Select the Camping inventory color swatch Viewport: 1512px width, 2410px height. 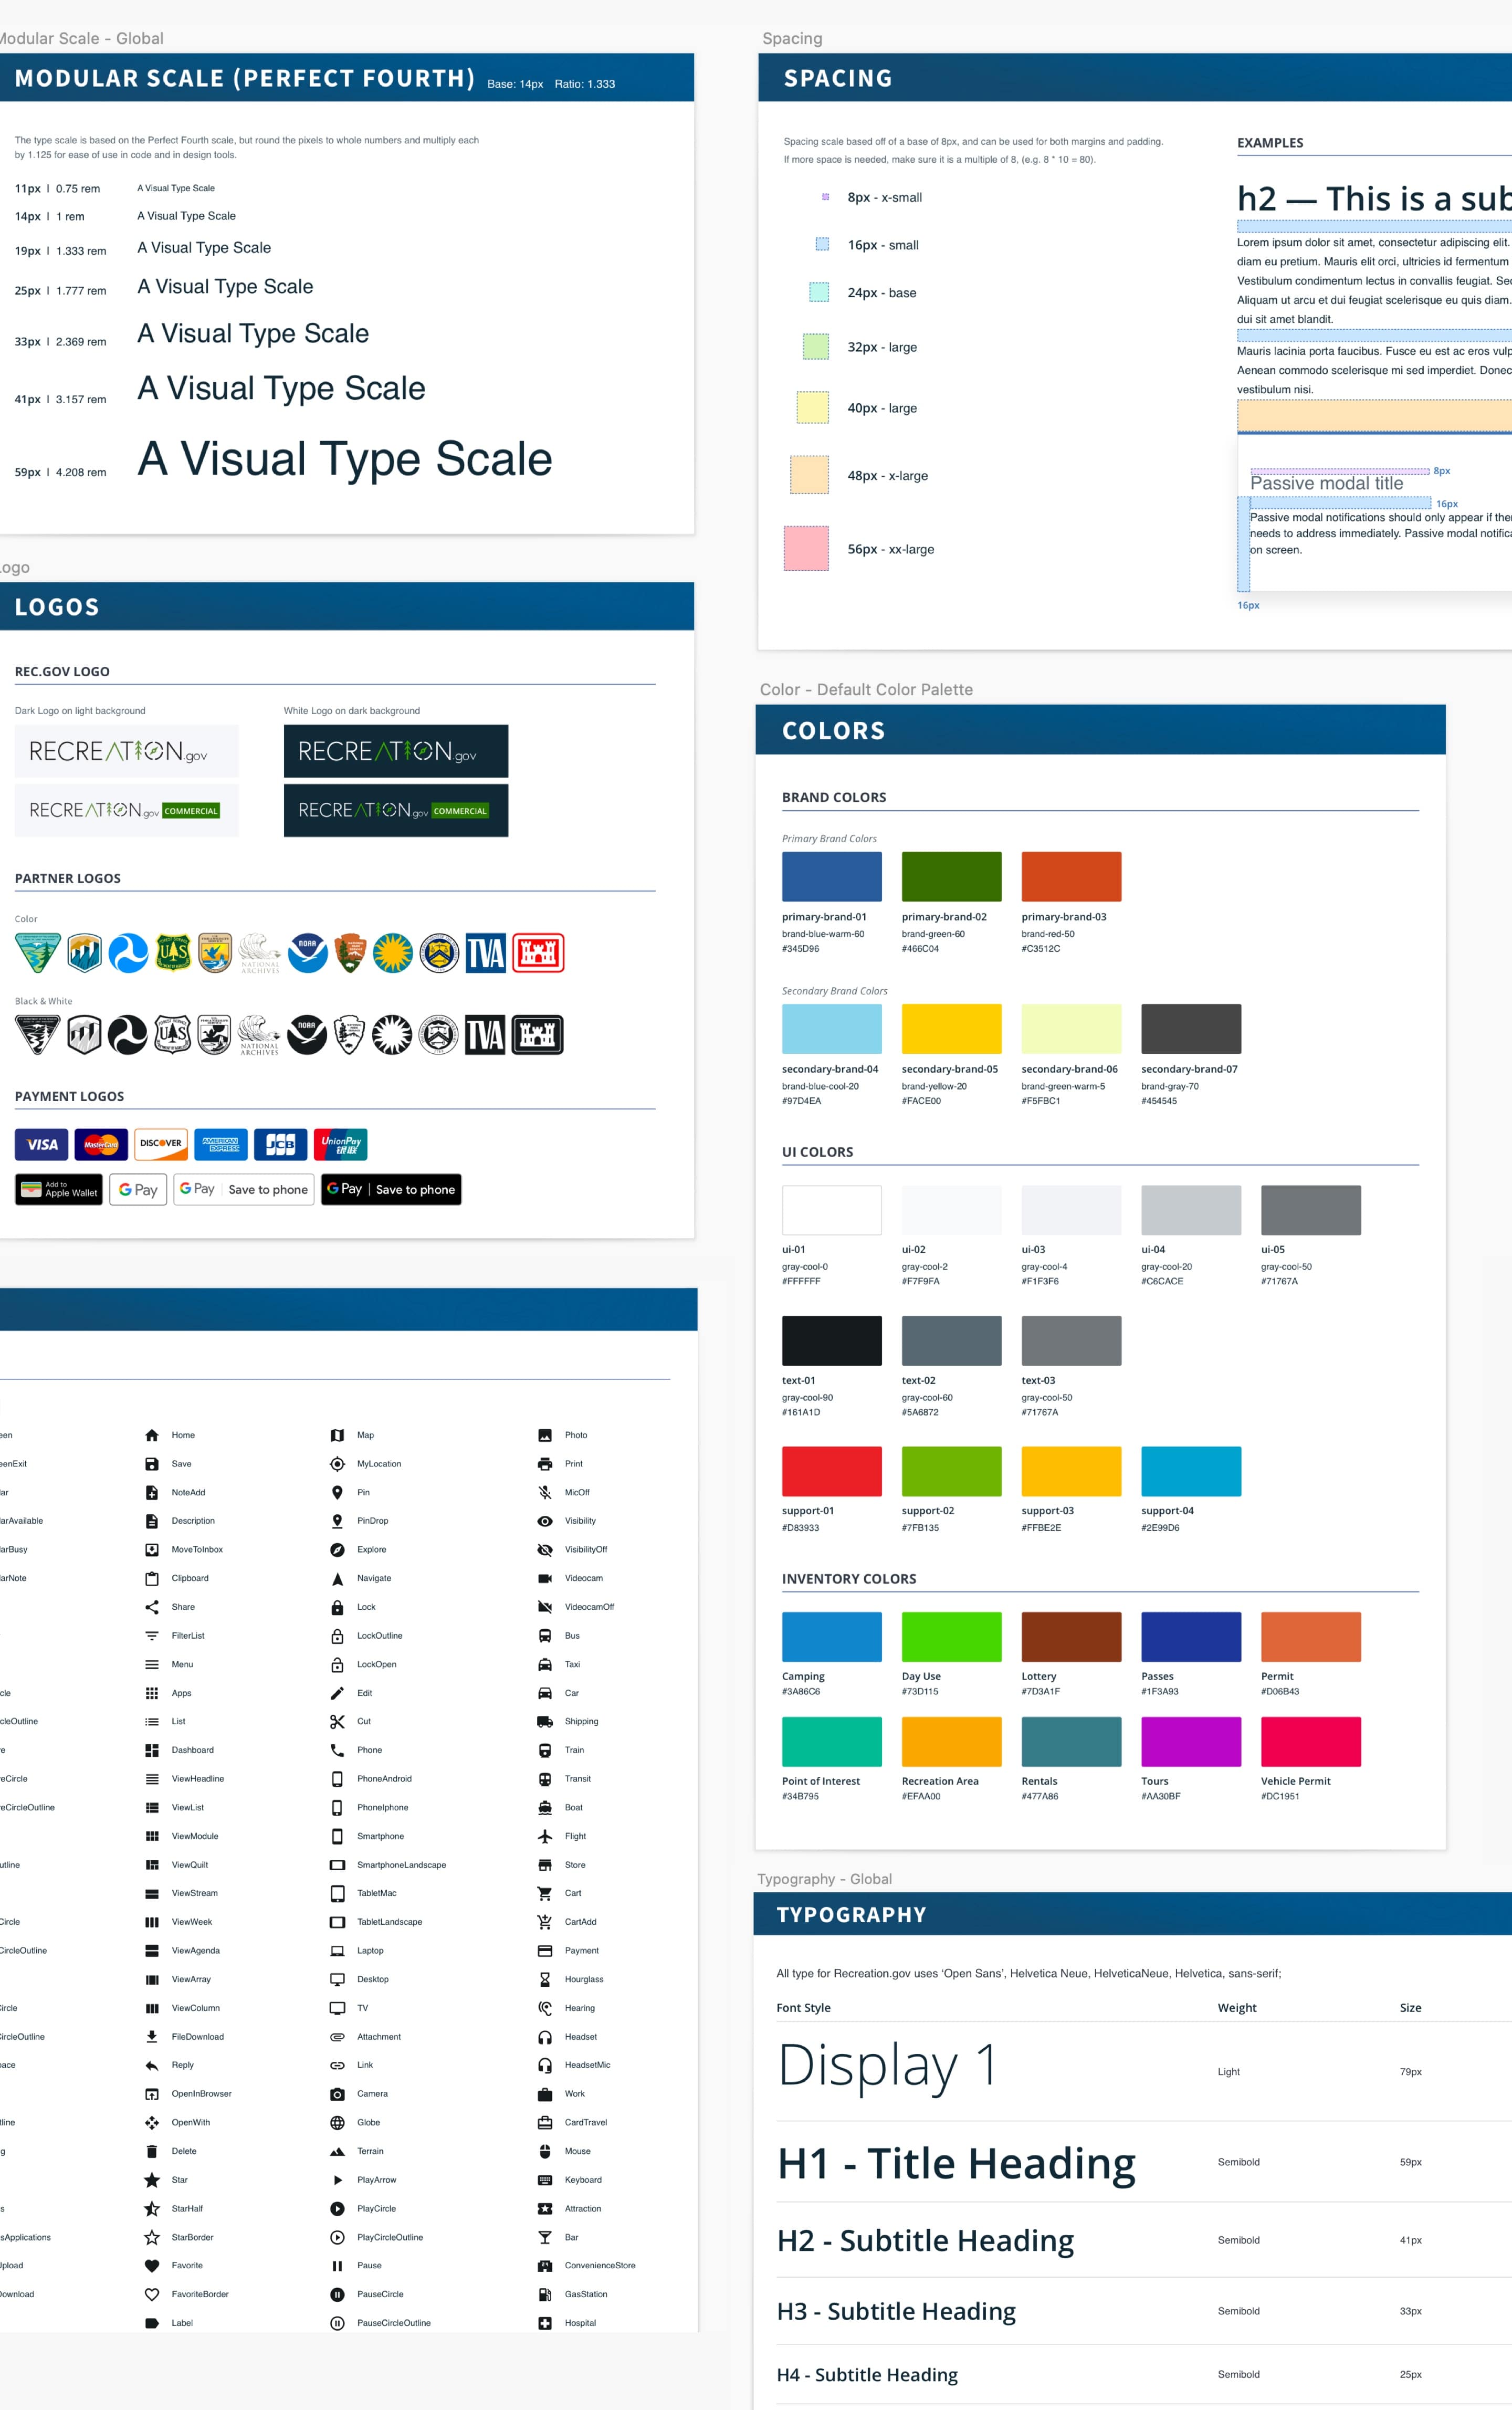pos(831,1636)
